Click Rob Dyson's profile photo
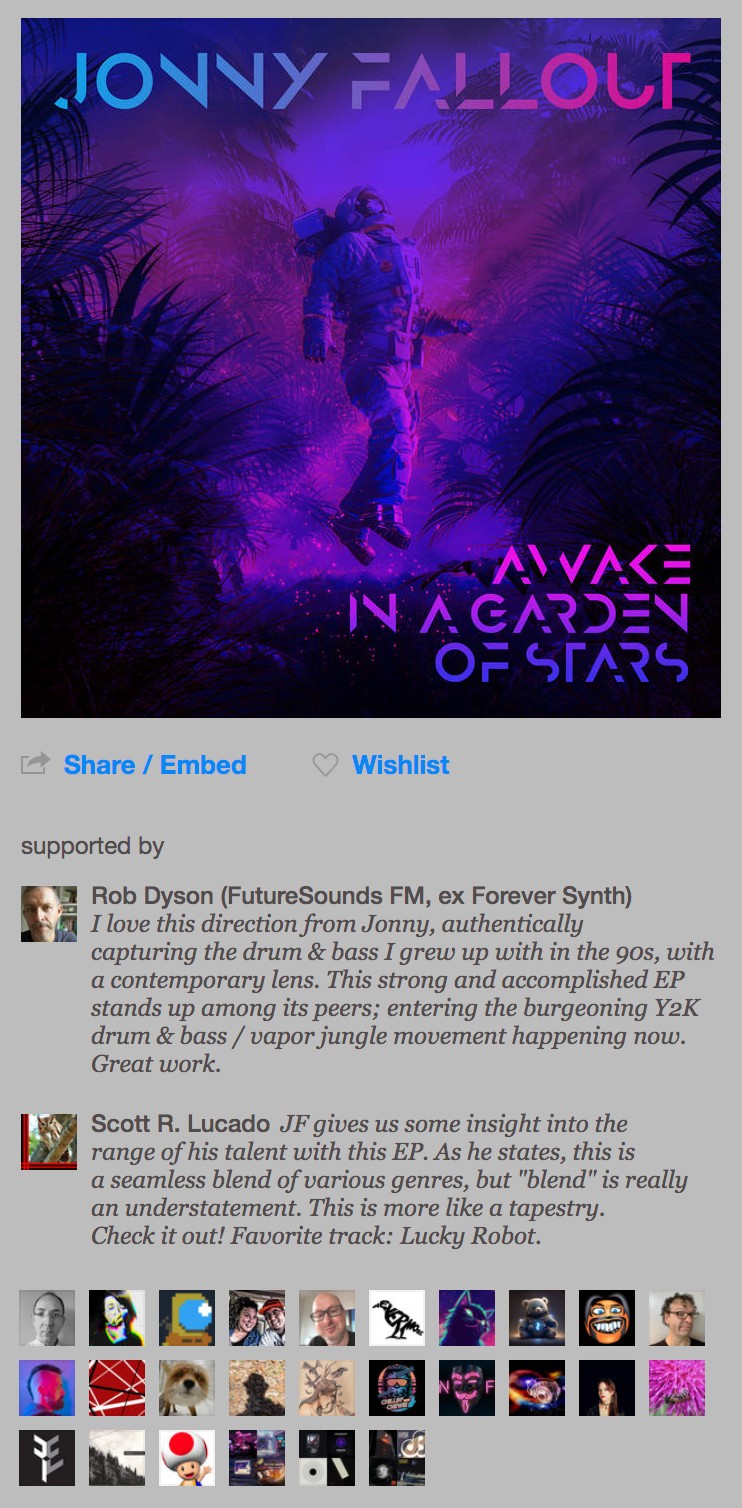This screenshot has width=742, height=1508. [x=49, y=913]
